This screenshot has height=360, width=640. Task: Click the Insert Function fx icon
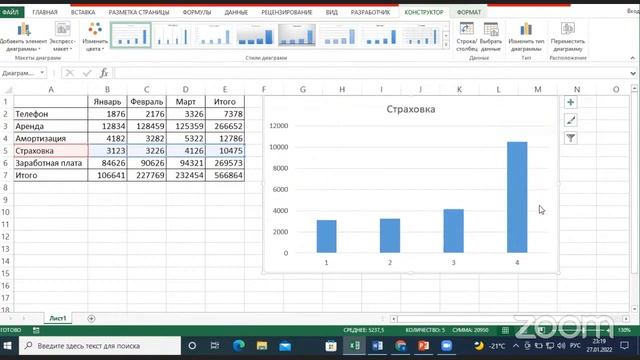(104, 73)
